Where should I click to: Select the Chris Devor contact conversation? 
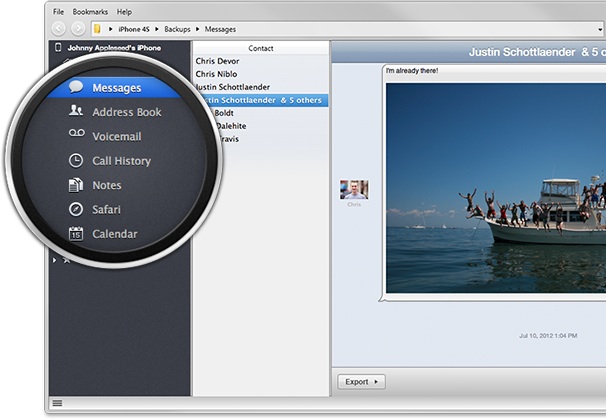219,61
